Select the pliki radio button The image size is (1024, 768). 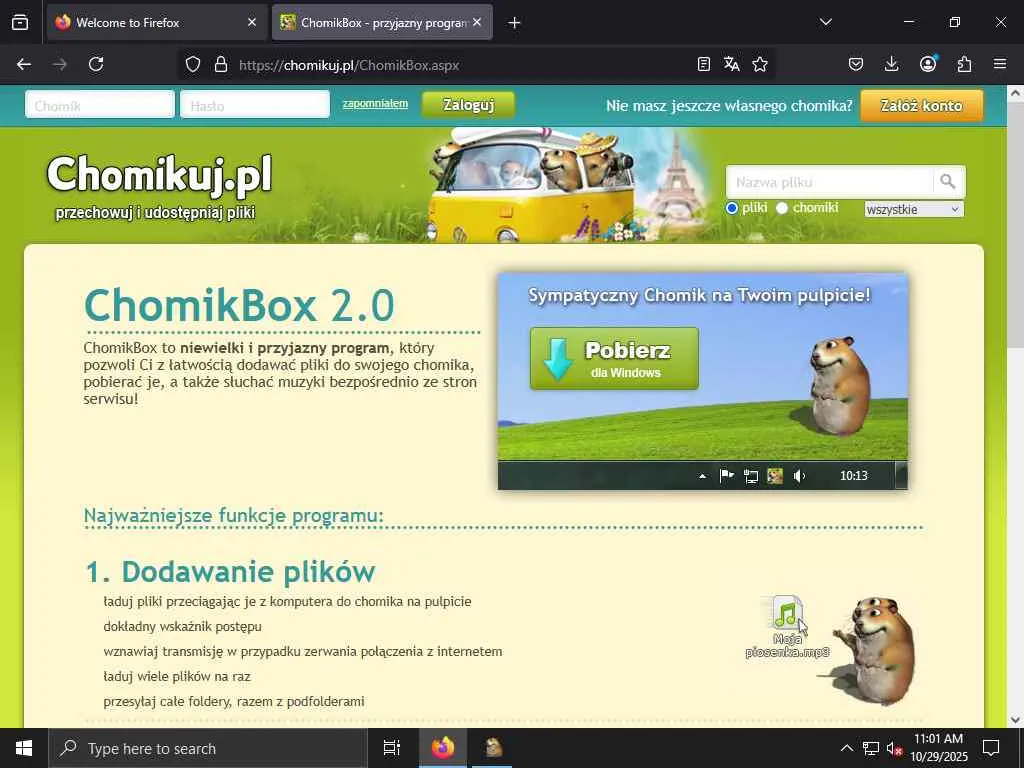(732, 208)
